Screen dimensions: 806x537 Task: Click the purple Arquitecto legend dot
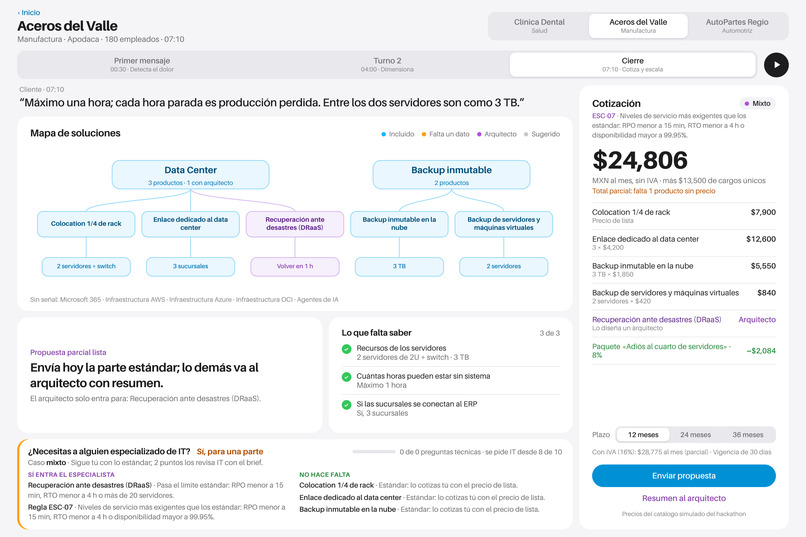pos(479,134)
